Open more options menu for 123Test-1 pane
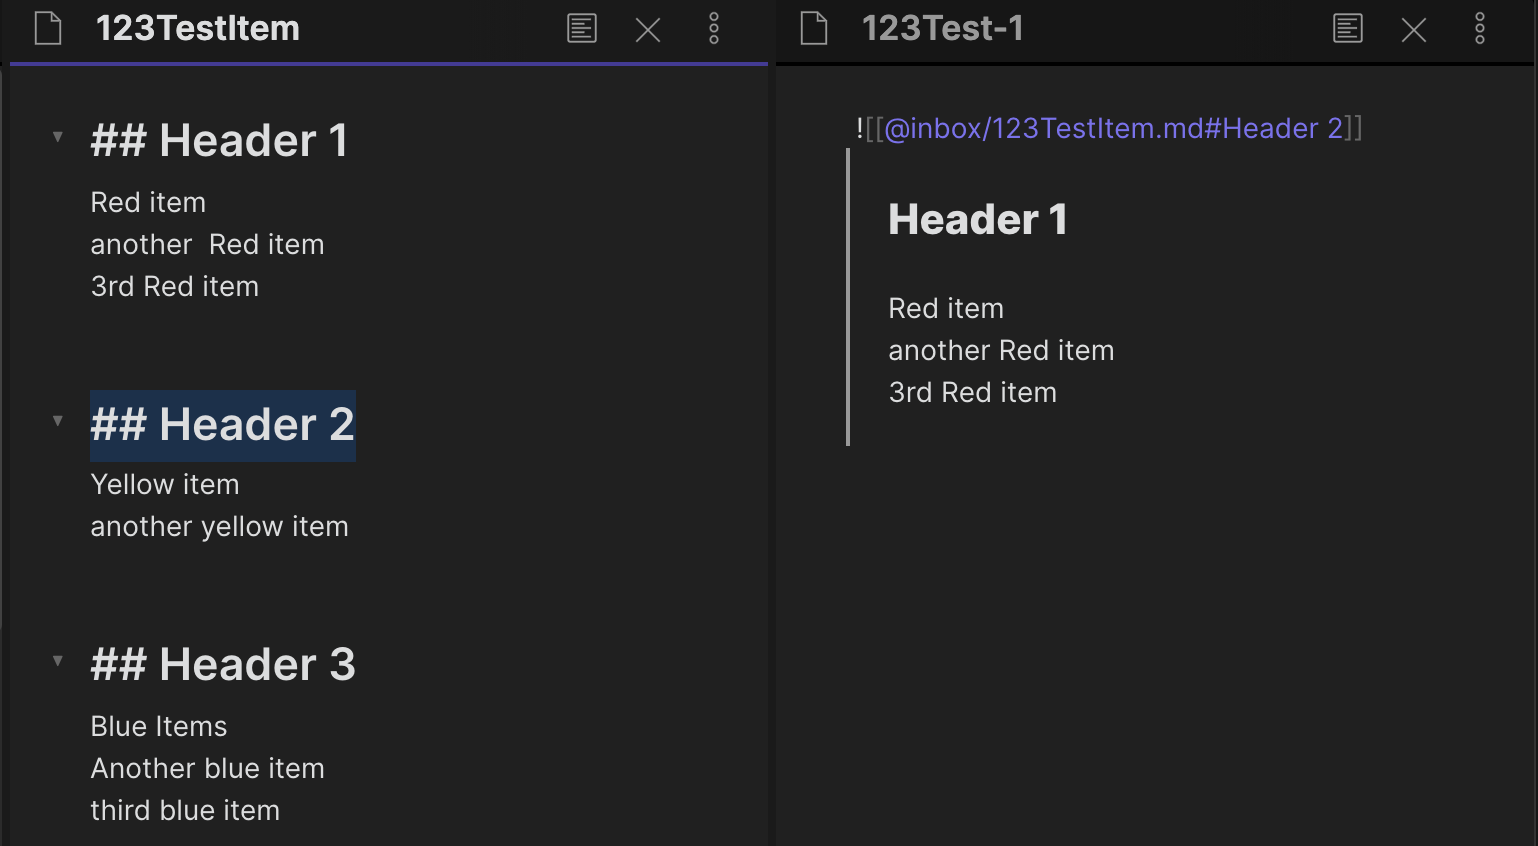 pos(1479,29)
